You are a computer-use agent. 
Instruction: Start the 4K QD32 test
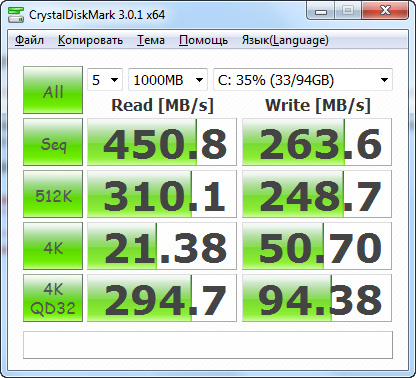coord(53,298)
